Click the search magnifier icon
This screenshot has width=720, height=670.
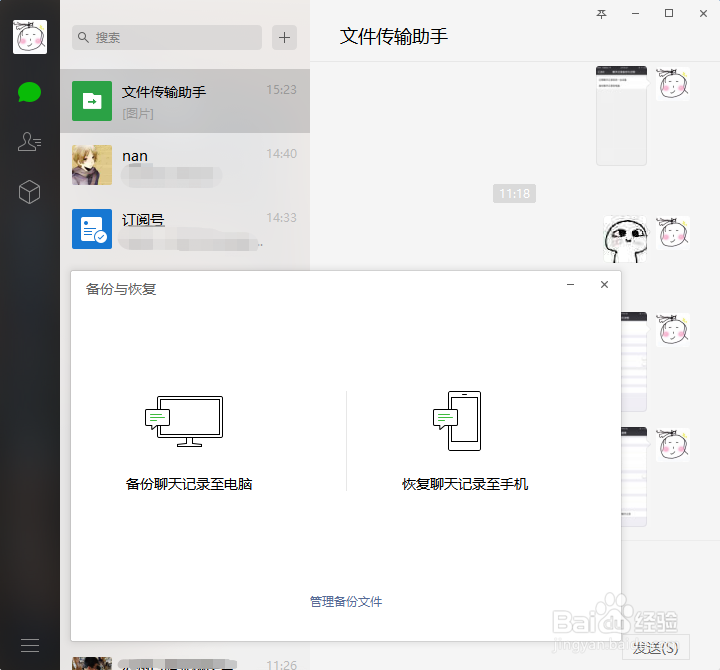click(x=83, y=37)
